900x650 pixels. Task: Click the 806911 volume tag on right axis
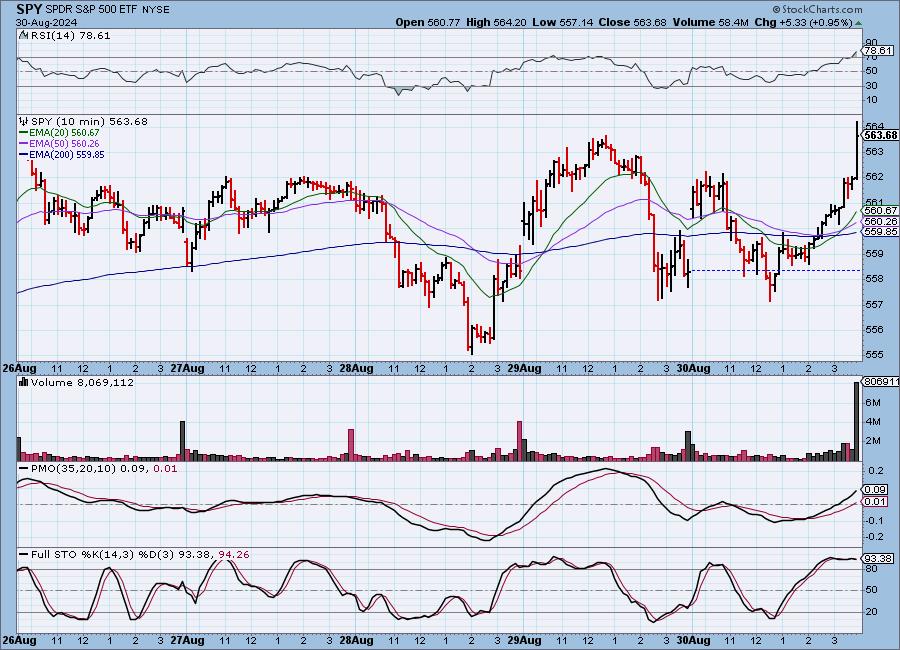881,381
